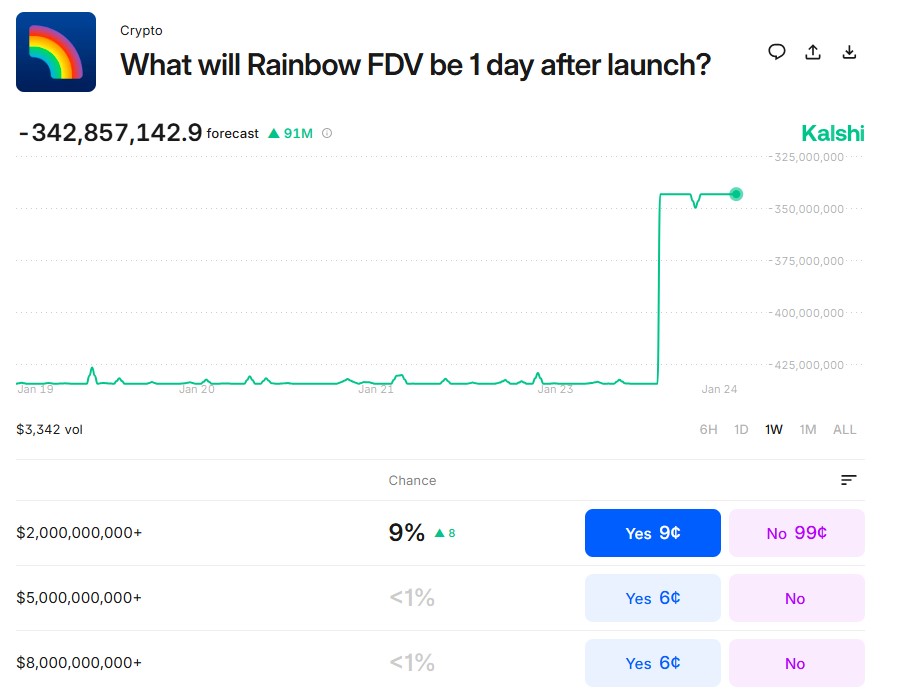This screenshot has height=695, width=911.
Task: Click the green endpoint dot on the chart
Action: (x=736, y=194)
